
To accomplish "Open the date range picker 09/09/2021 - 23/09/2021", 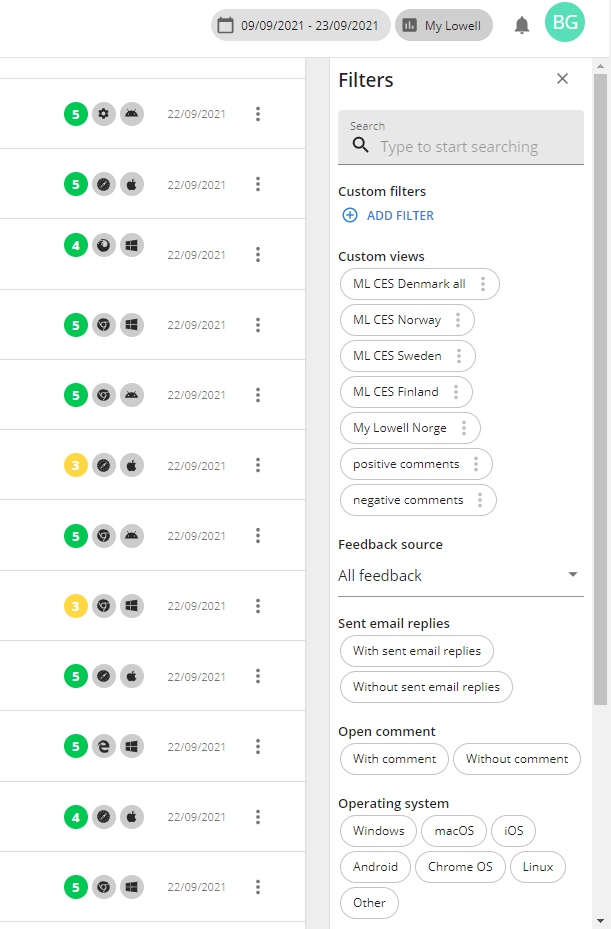I will (300, 26).
